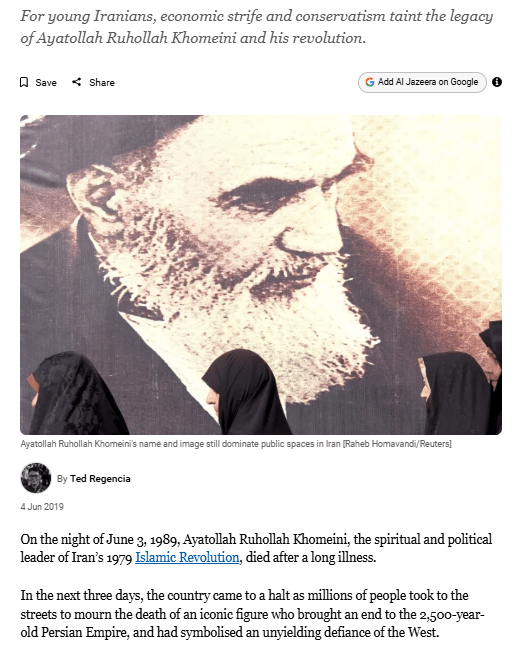The width and height of the screenshot is (513, 646).
Task: Click the 4 Jun 2019 publish date
Action: point(42,507)
